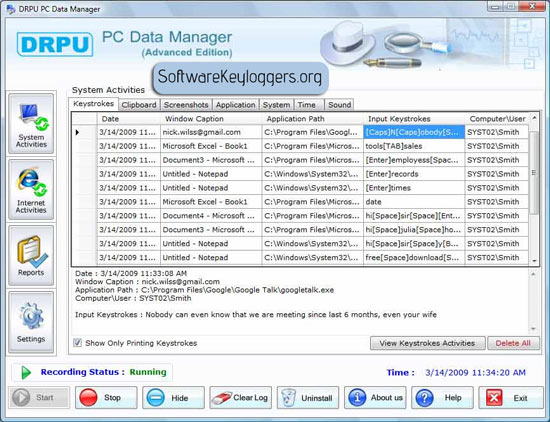Click Computer\User column header

tap(497, 119)
